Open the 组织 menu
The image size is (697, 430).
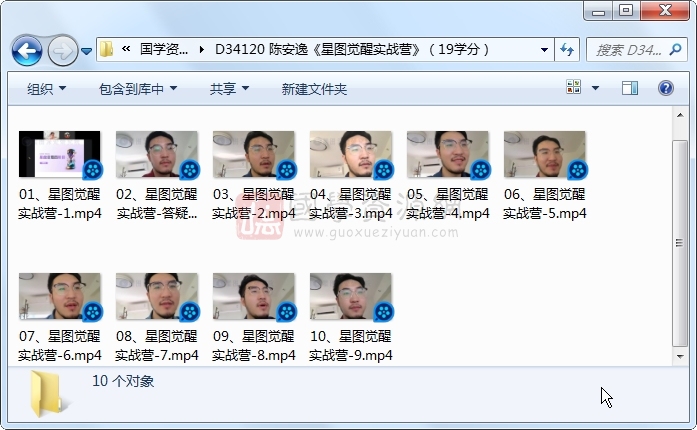(x=46, y=89)
